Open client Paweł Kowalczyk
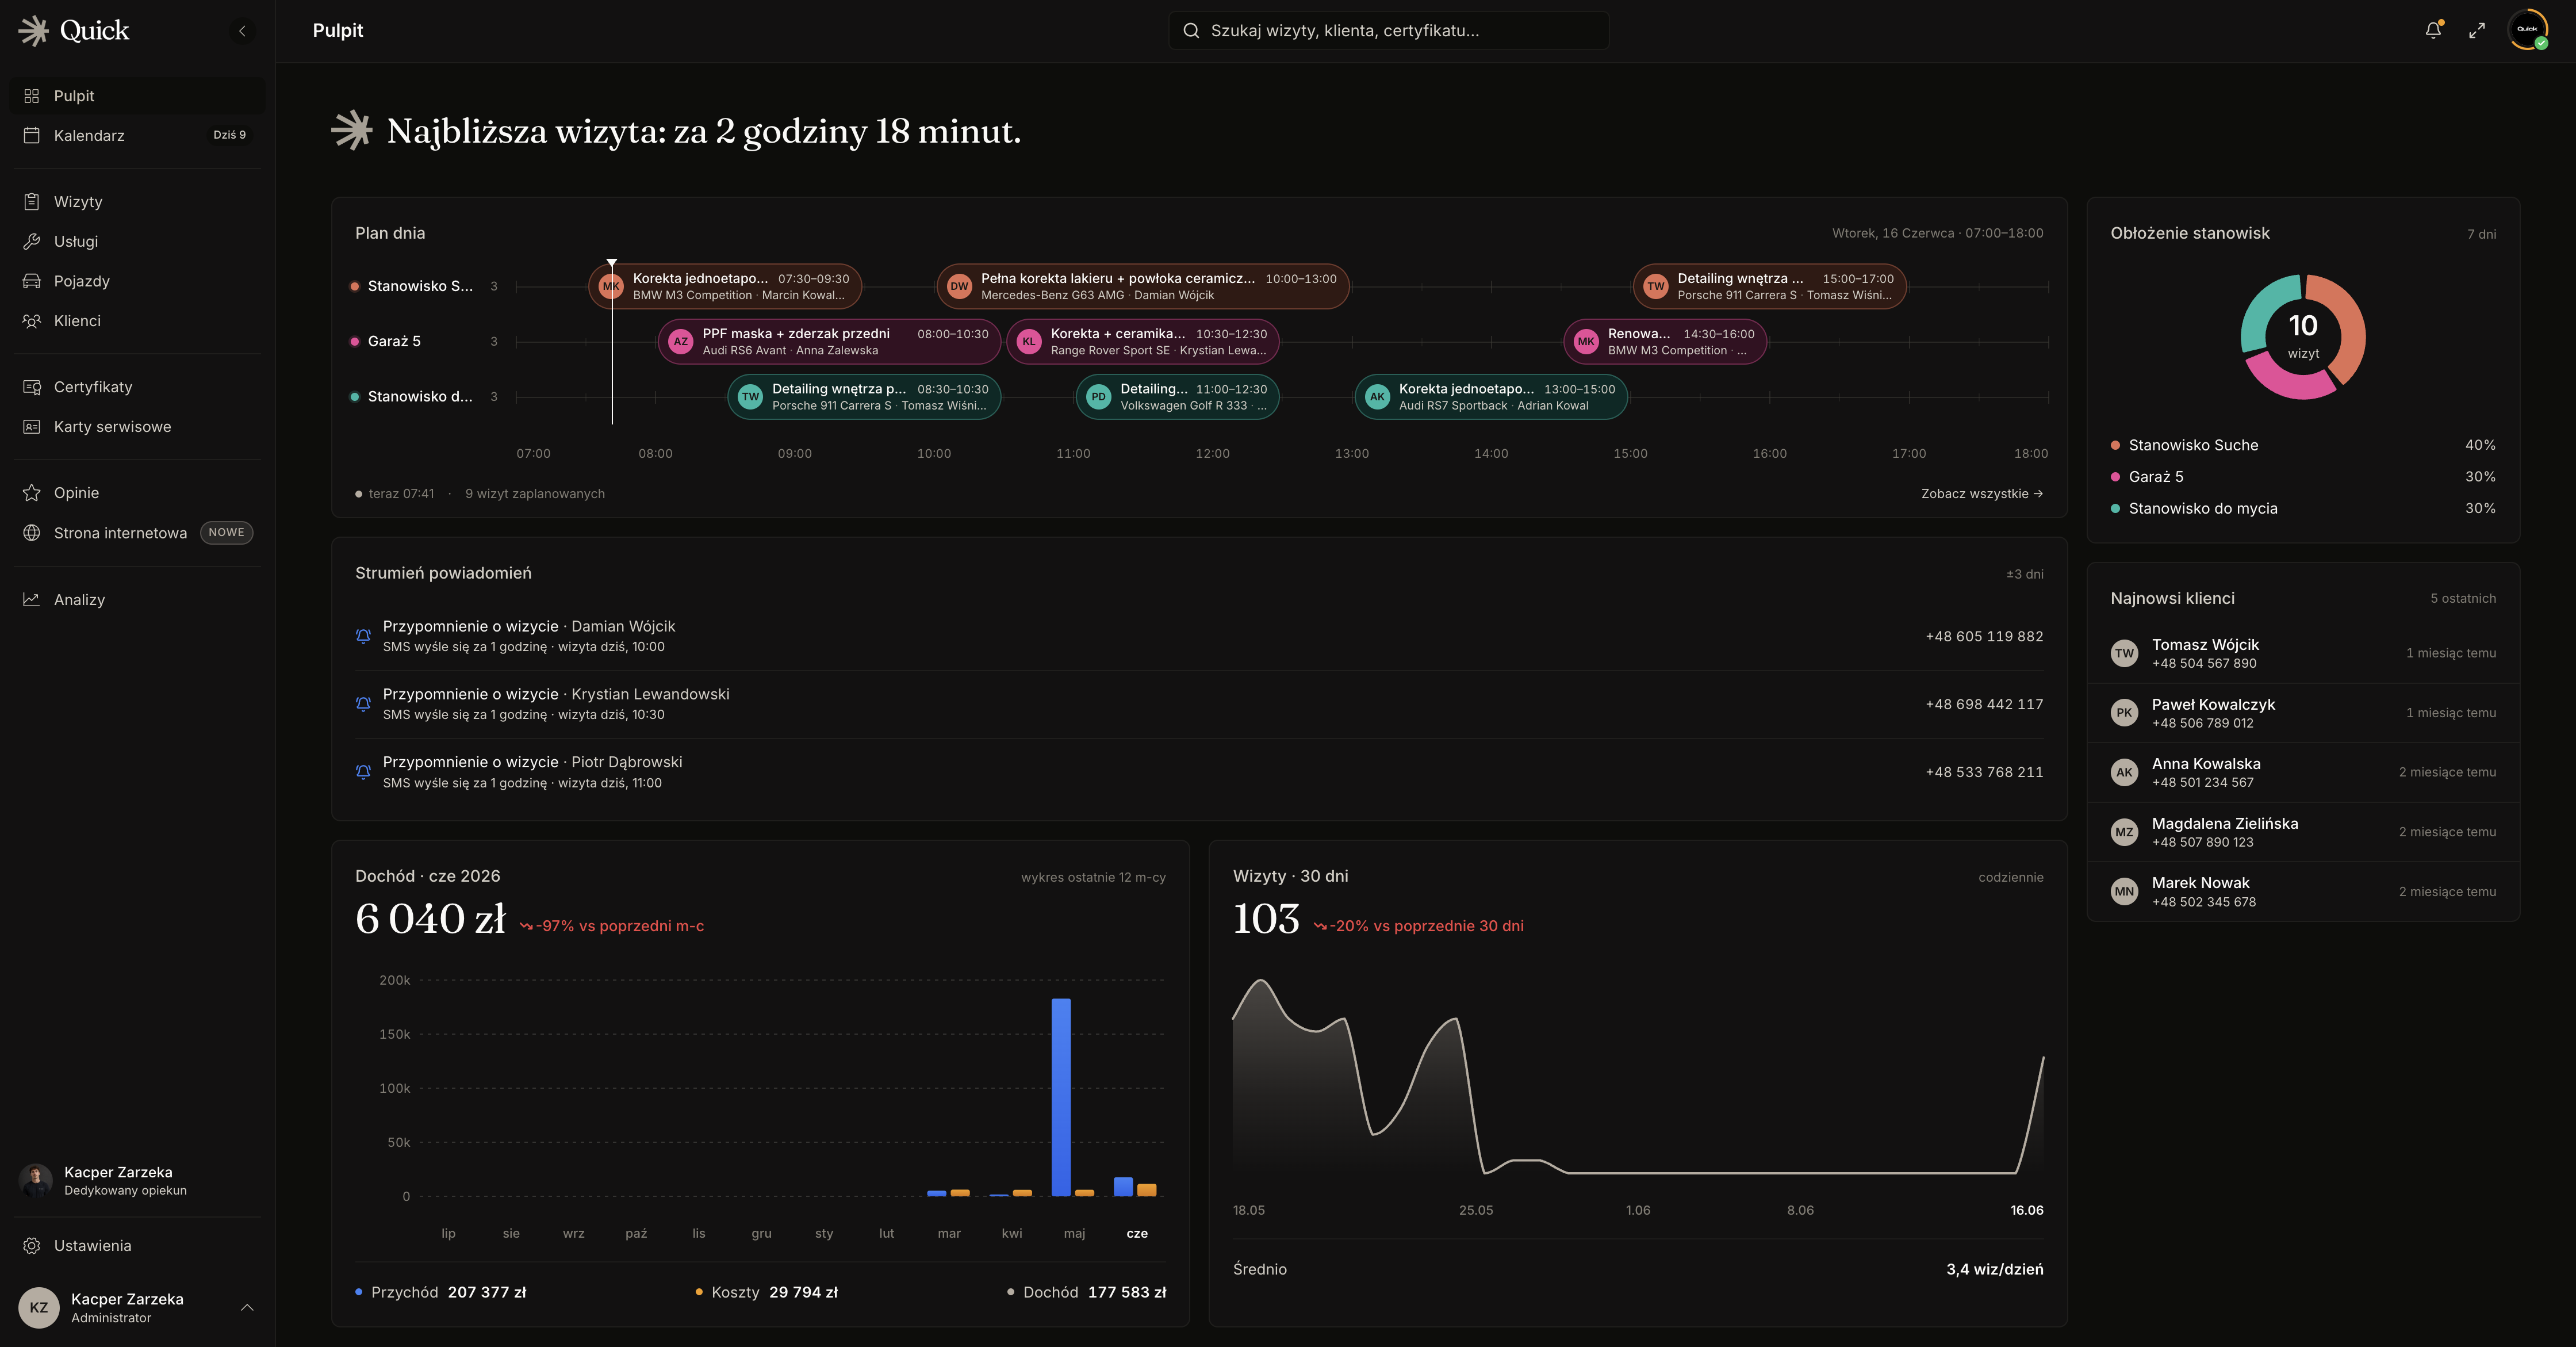 (x=2302, y=713)
